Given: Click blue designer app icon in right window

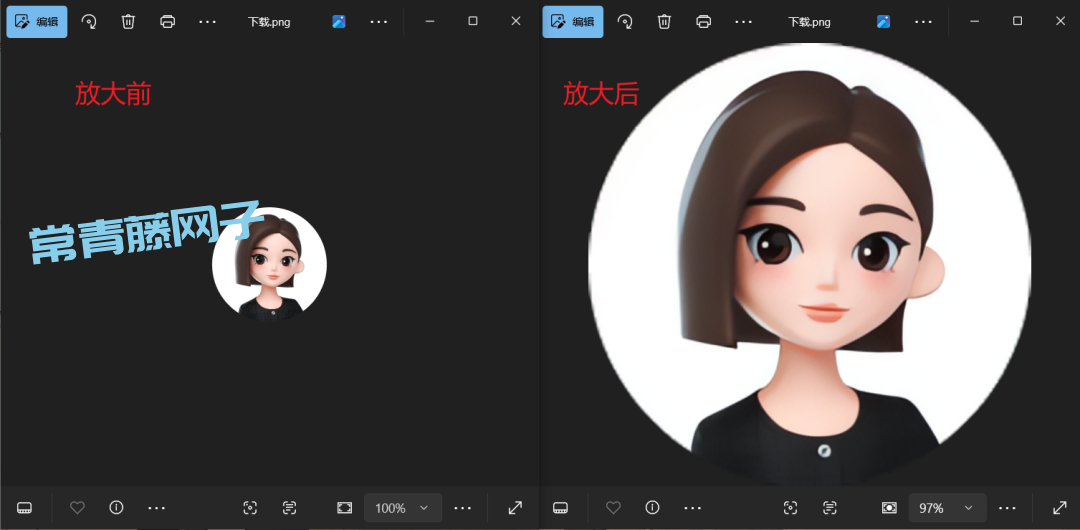Looking at the screenshot, I should (x=884, y=21).
